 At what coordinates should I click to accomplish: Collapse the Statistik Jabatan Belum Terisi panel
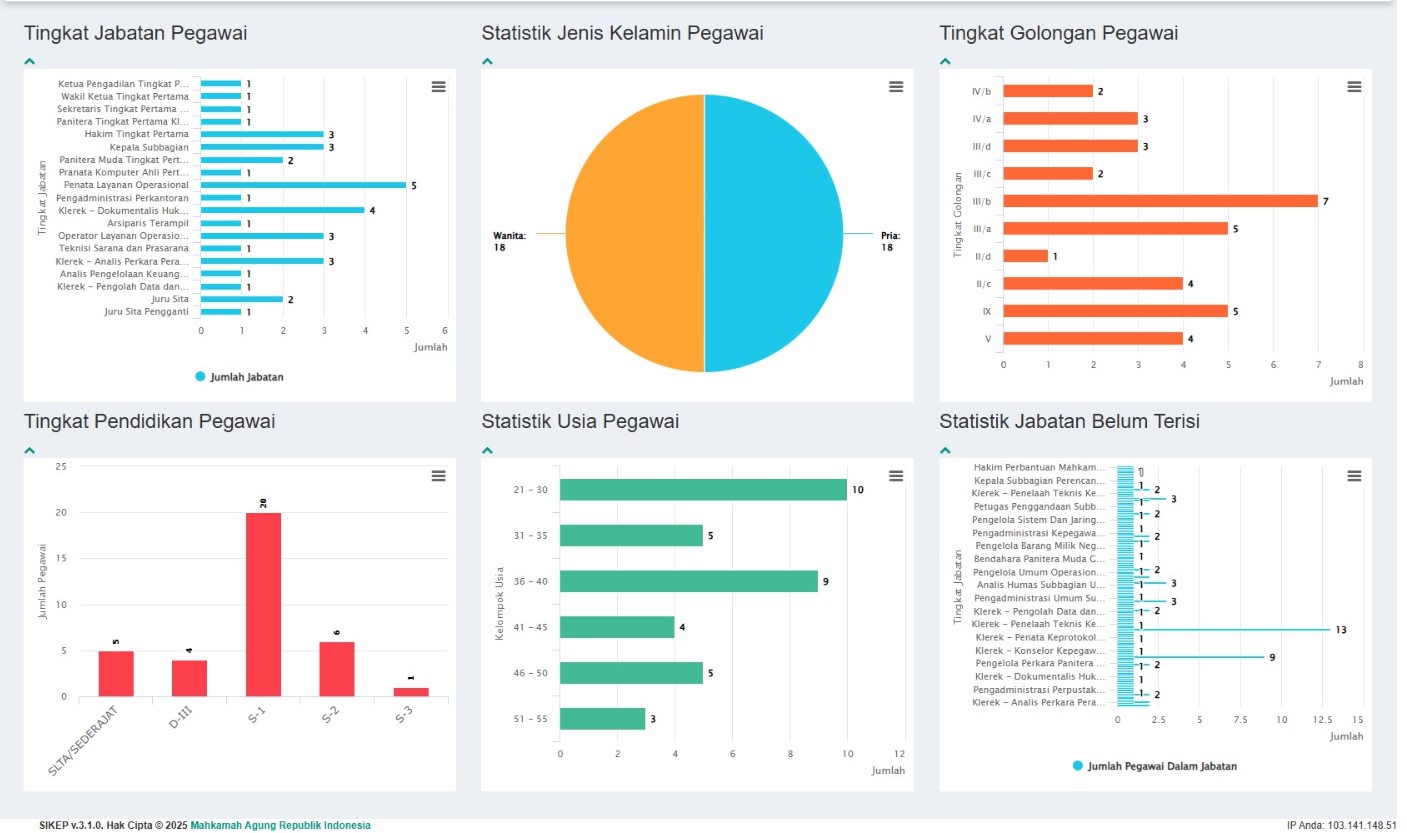946,450
